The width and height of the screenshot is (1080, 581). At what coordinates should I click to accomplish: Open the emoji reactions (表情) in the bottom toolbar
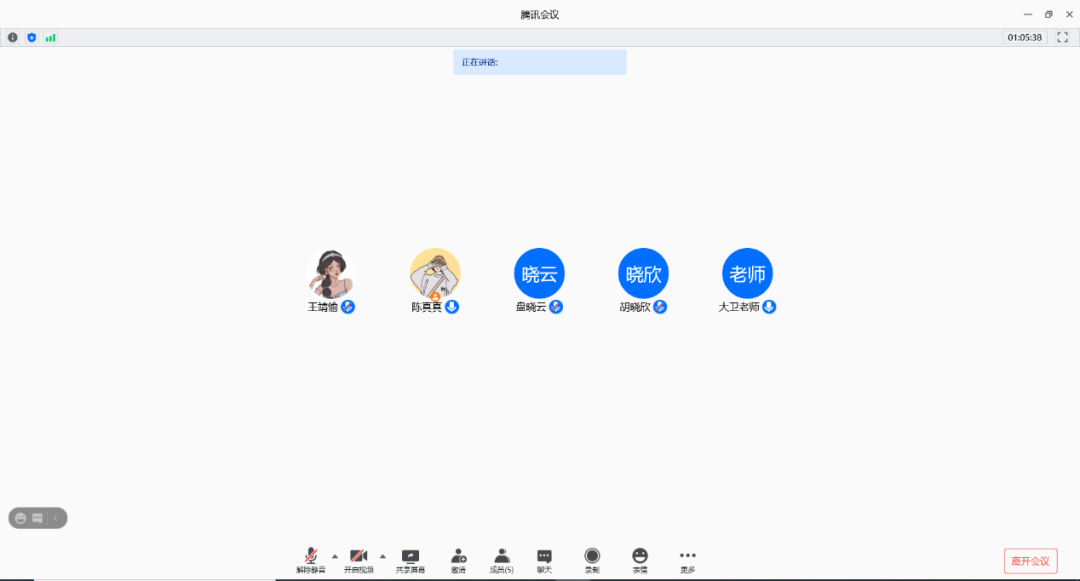tap(640, 559)
